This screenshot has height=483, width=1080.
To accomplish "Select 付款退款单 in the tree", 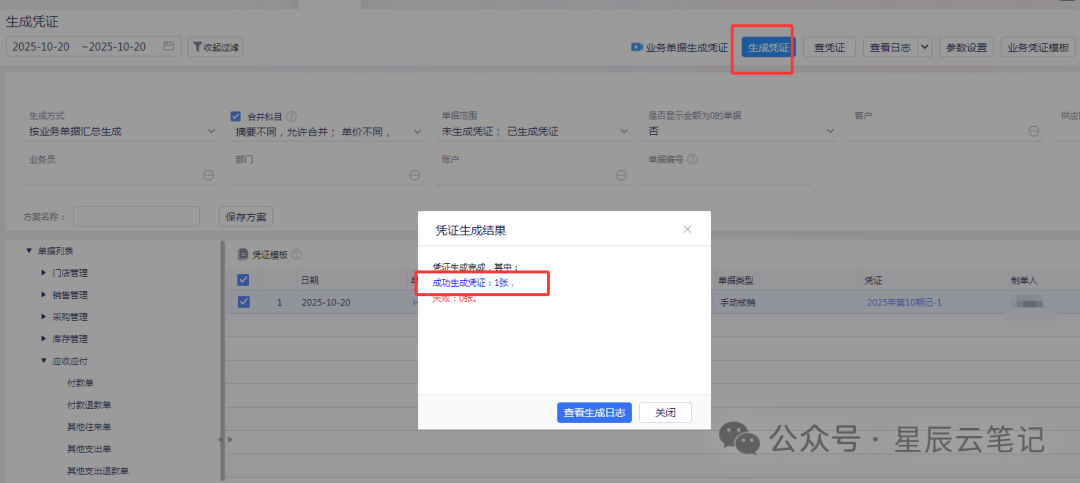I will tap(89, 404).
